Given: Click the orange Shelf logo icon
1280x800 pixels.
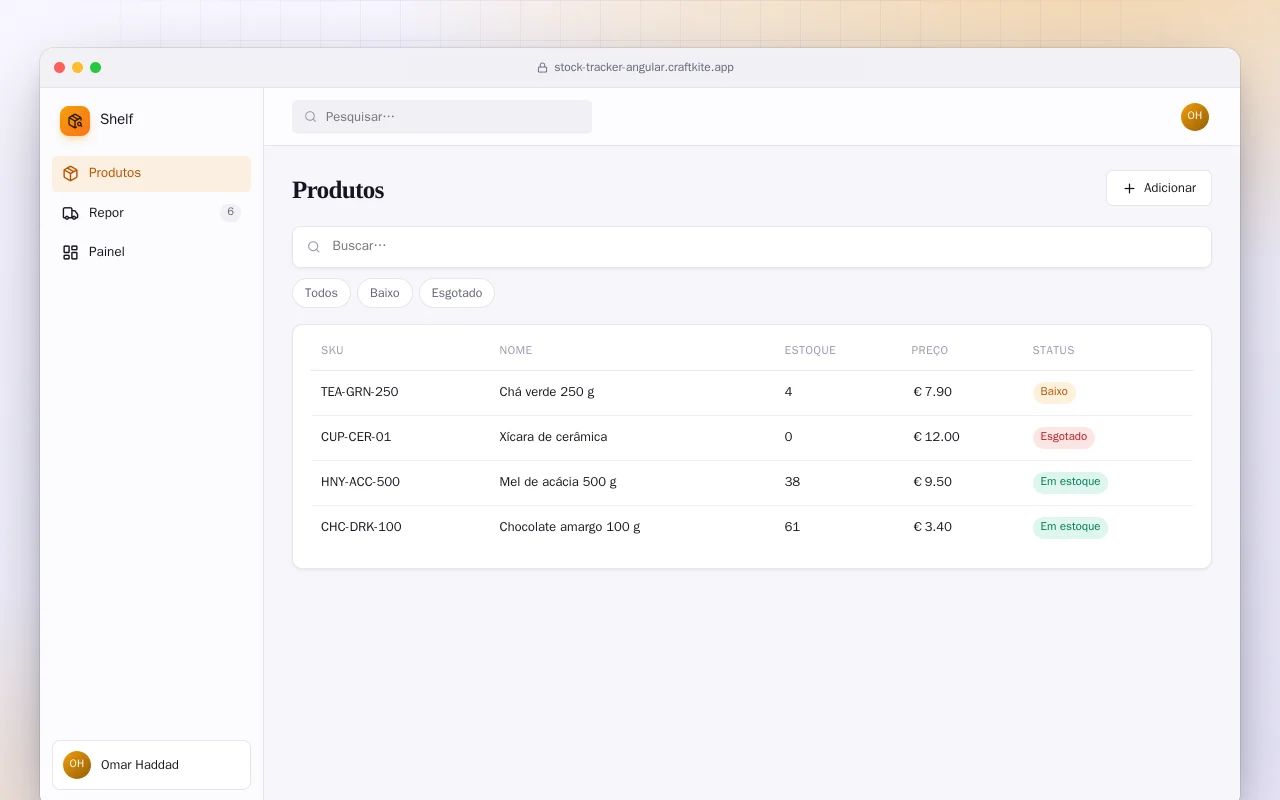Looking at the screenshot, I should click(75, 121).
